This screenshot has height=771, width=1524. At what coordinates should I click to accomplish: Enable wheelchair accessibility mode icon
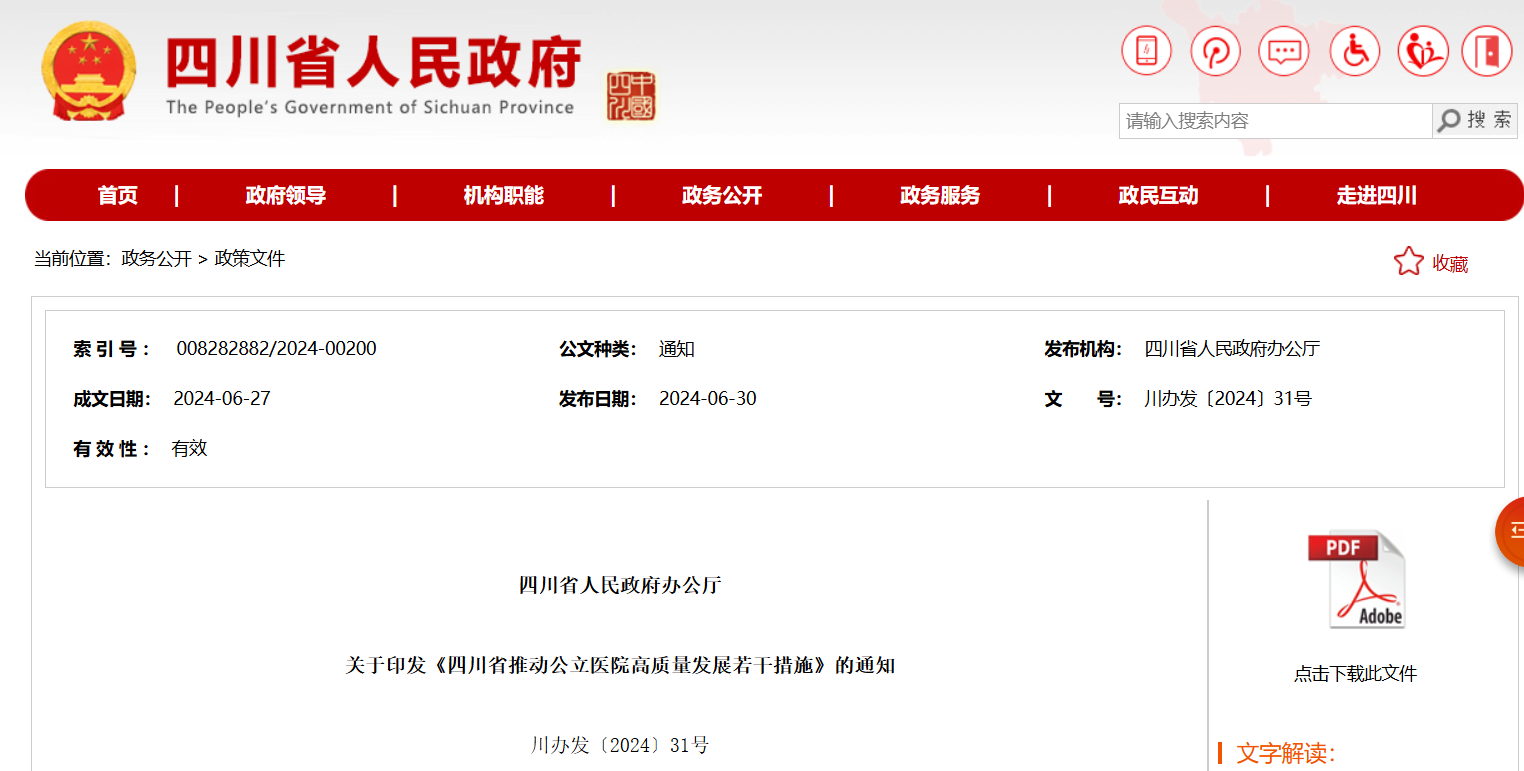(1354, 51)
